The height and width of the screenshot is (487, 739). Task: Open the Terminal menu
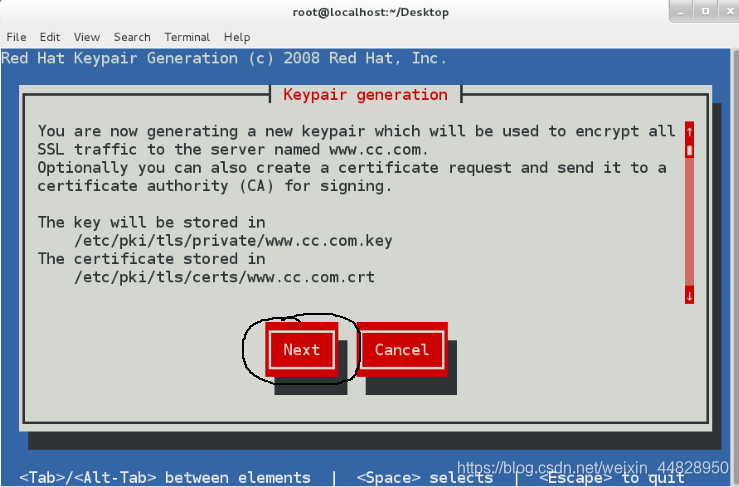click(187, 37)
